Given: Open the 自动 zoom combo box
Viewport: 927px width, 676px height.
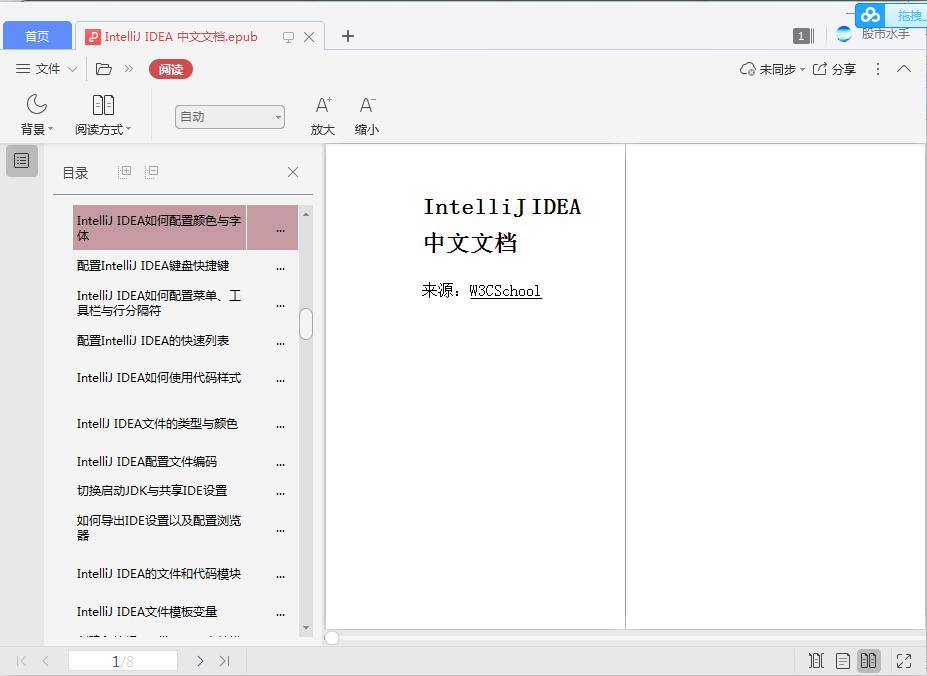Looking at the screenshot, I should 230,117.
